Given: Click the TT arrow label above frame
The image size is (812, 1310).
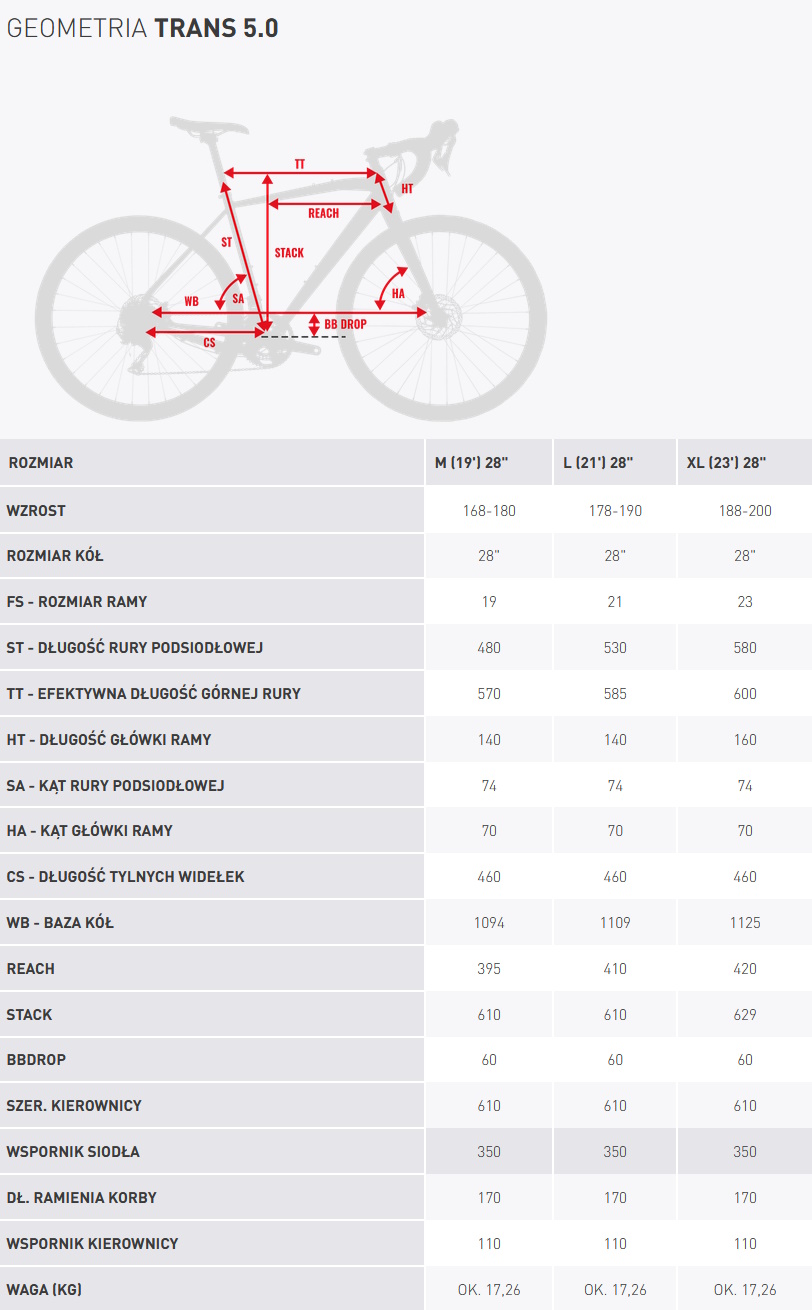Looking at the screenshot, I should click(x=300, y=163).
